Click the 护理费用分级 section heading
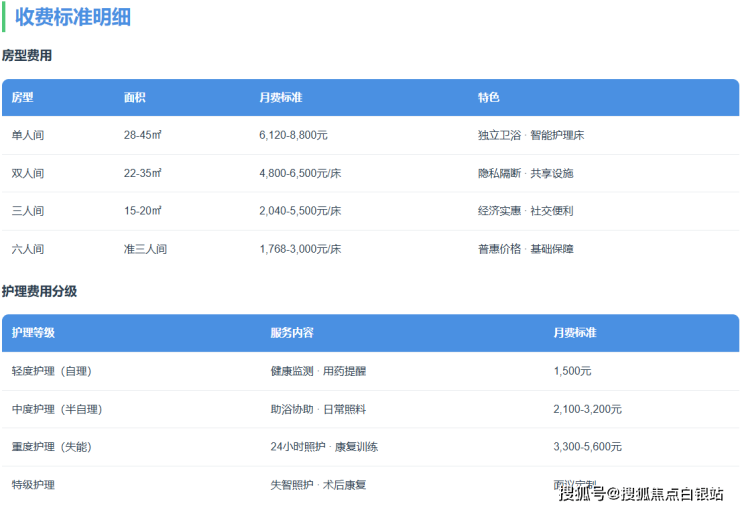Image resolution: width=740 pixels, height=510 pixels. point(39,291)
